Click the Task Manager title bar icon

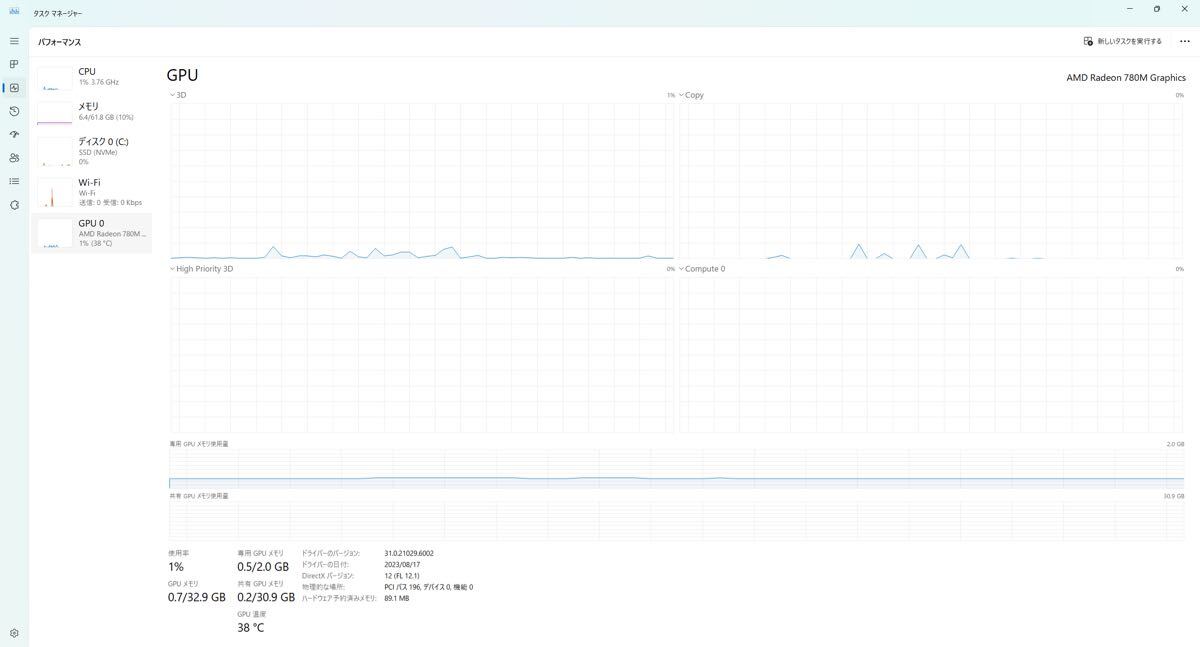pyautogui.click(x=14, y=10)
